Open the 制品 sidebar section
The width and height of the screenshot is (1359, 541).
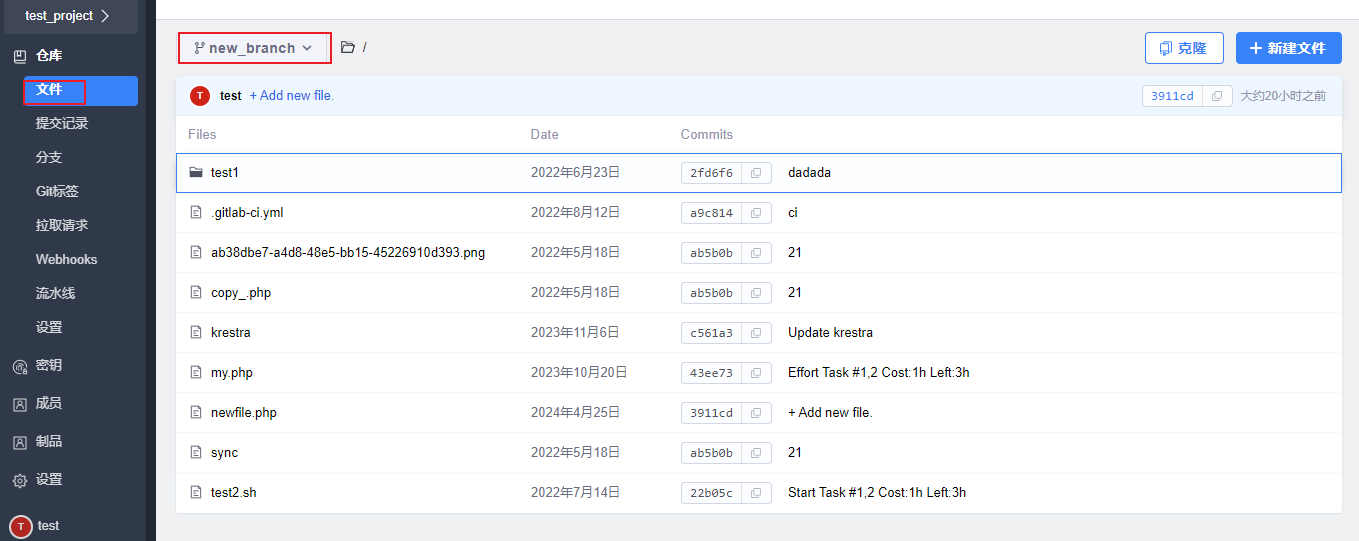click(48, 442)
